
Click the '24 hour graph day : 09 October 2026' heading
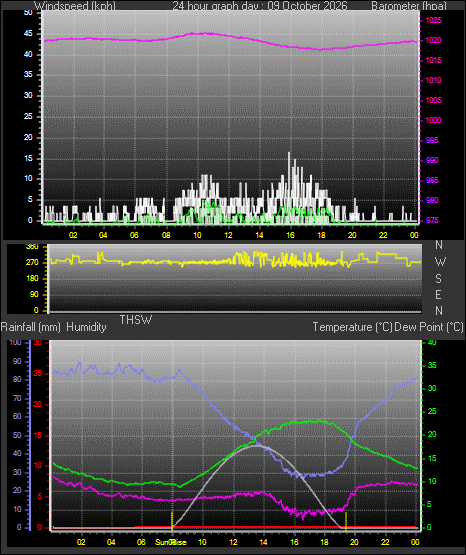coord(260,6)
